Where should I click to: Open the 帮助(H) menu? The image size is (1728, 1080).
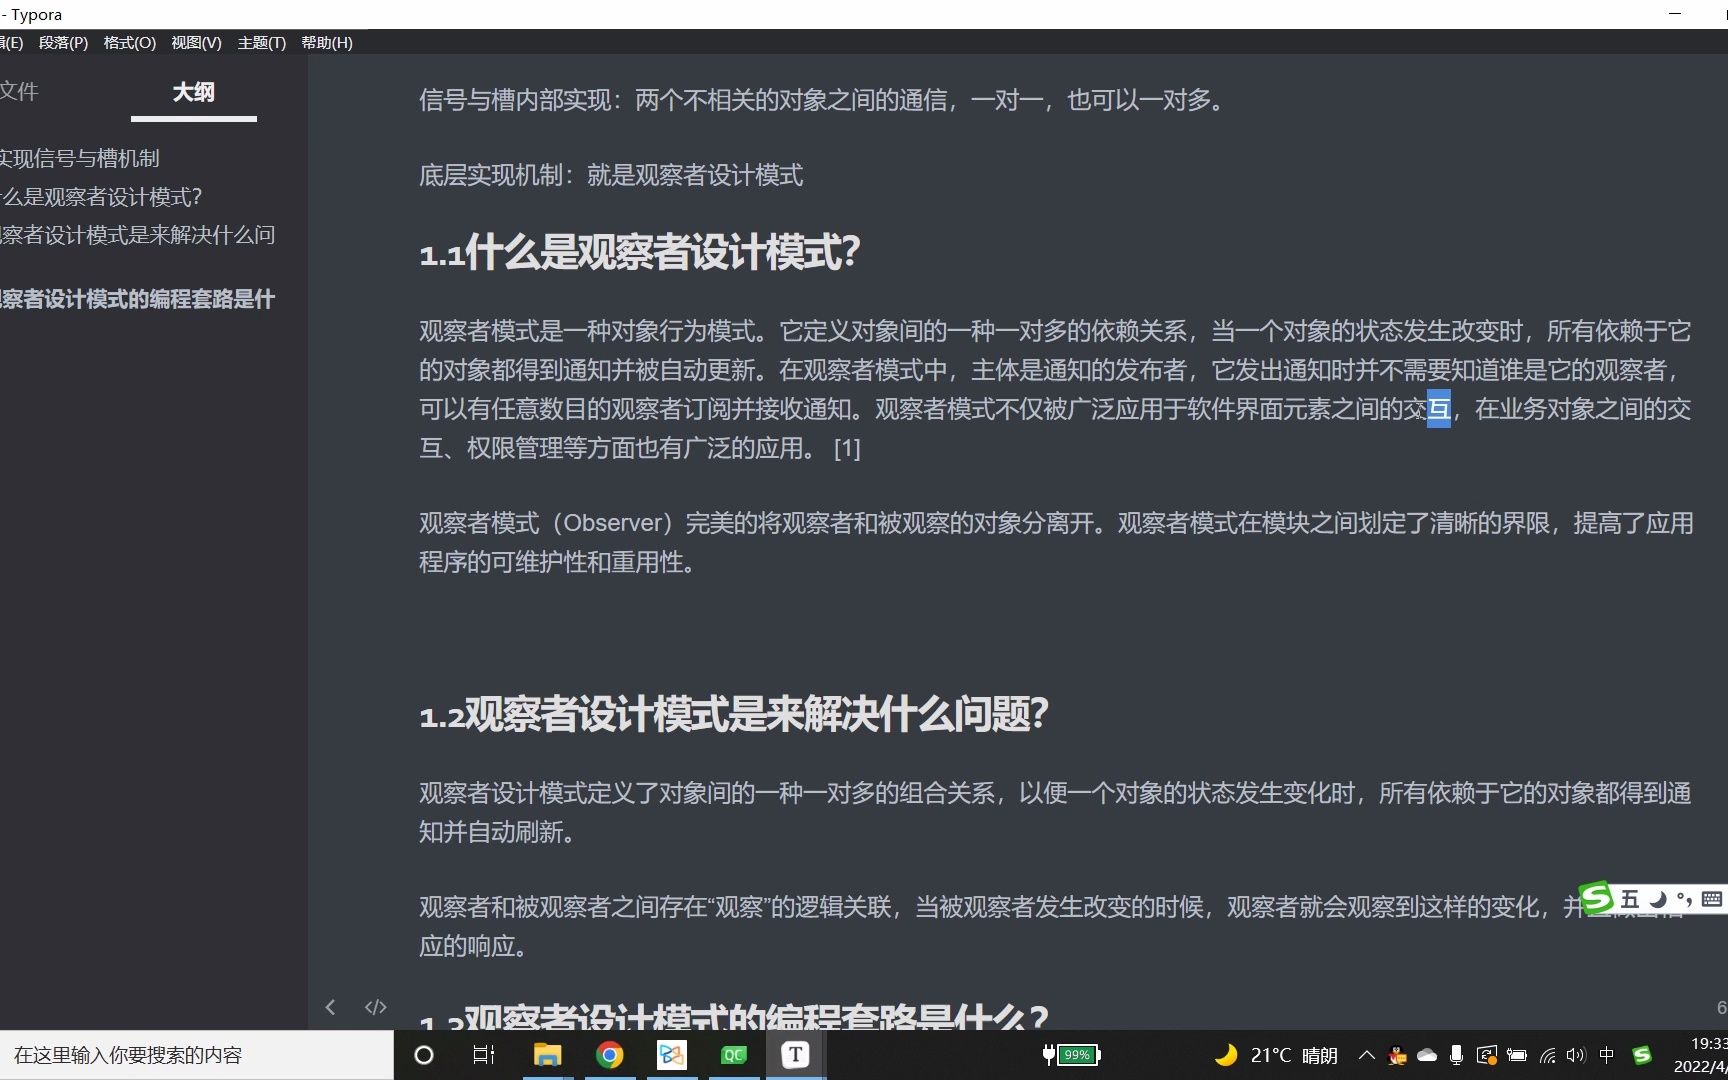click(x=327, y=42)
